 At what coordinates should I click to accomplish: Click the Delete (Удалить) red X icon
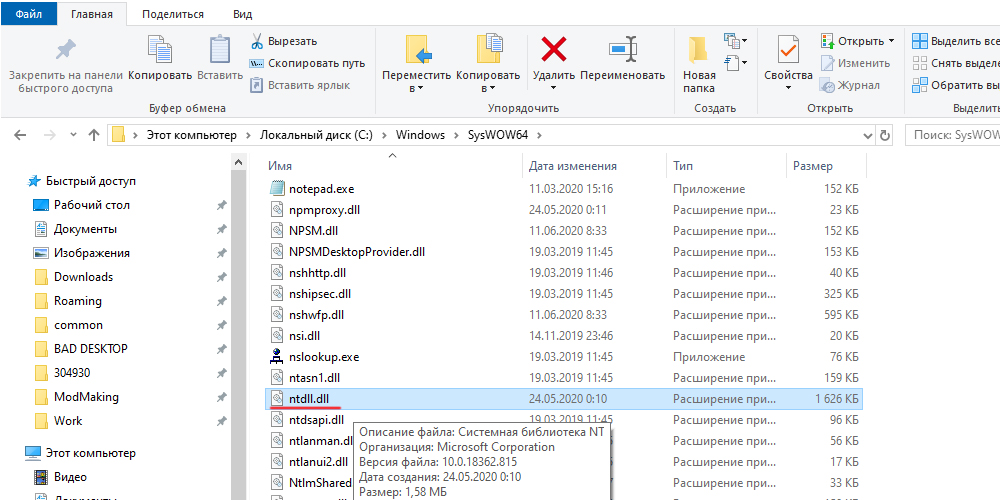pyautogui.click(x=553, y=50)
